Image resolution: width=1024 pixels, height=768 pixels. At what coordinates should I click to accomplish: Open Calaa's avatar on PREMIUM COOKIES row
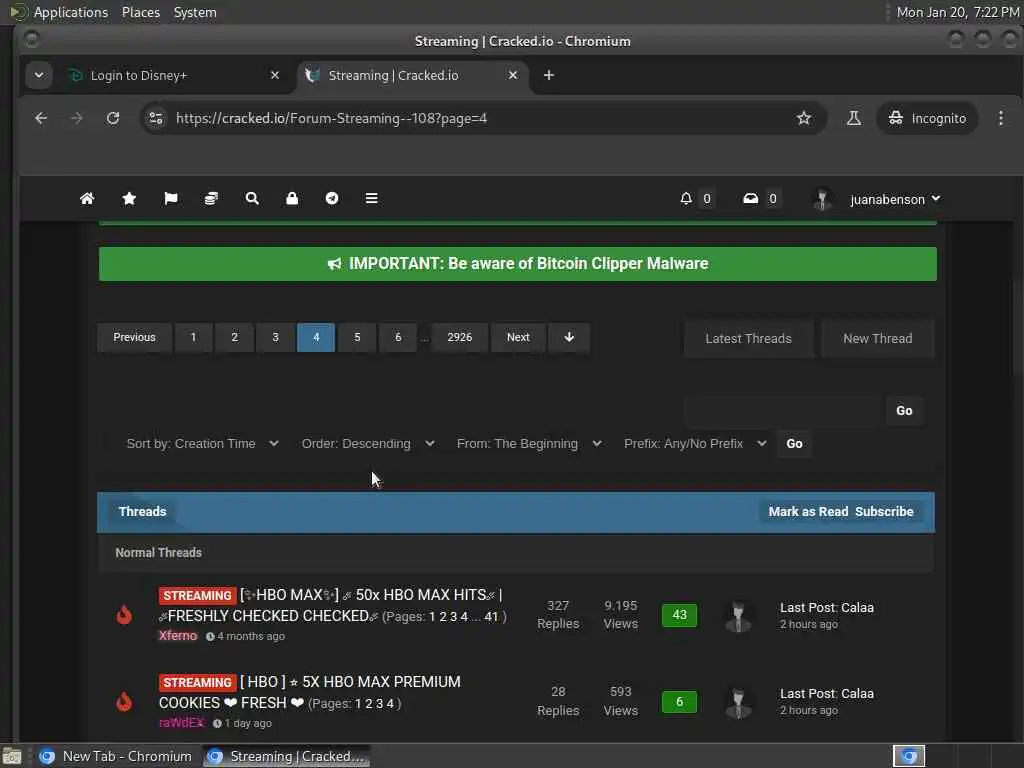coord(739,703)
